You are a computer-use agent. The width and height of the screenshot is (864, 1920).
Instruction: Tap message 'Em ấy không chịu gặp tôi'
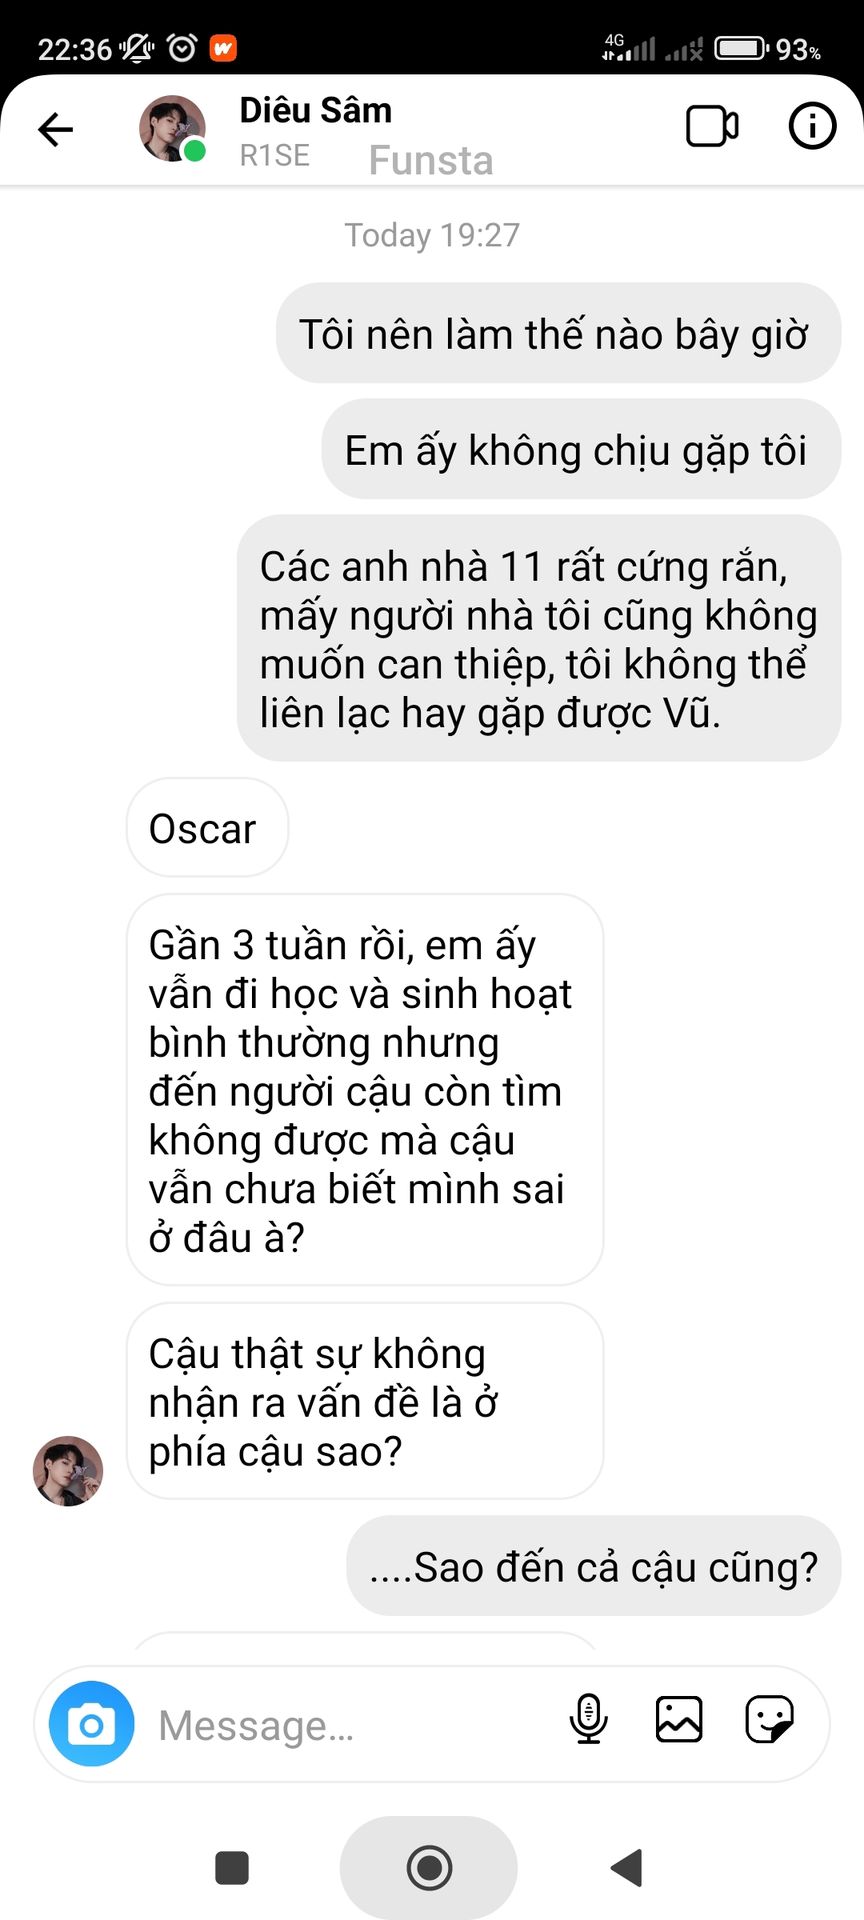point(581,449)
